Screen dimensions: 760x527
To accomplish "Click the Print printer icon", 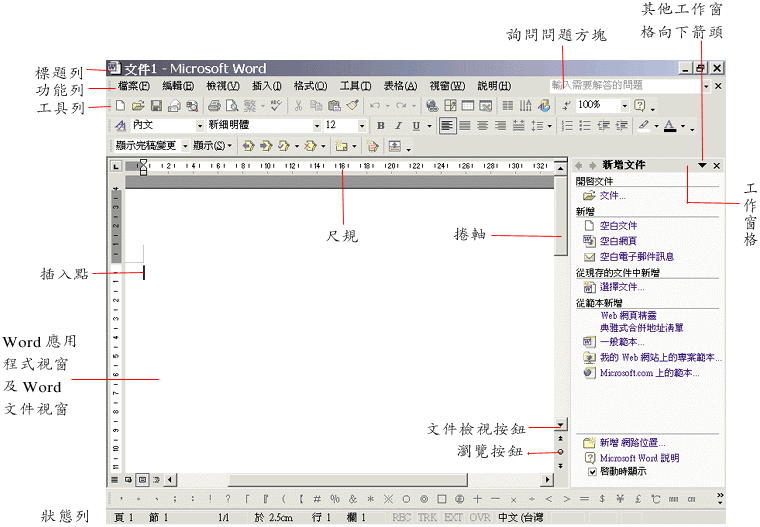I will [x=214, y=105].
